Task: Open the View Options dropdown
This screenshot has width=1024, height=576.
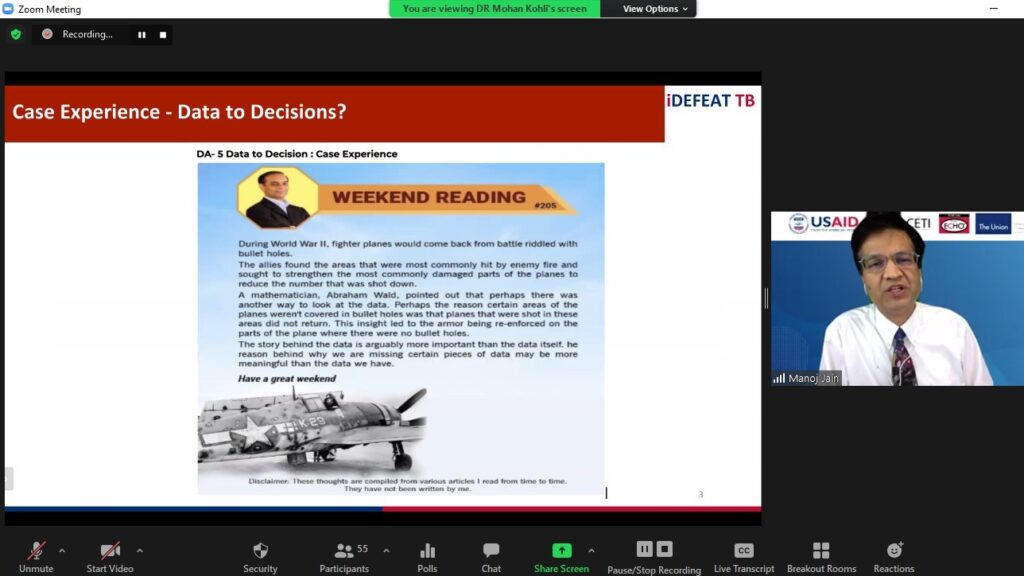Action: pyautogui.click(x=656, y=9)
